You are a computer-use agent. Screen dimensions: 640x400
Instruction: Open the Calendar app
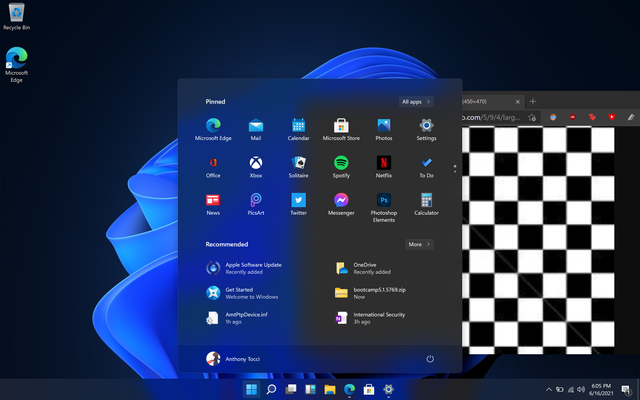click(298, 129)
